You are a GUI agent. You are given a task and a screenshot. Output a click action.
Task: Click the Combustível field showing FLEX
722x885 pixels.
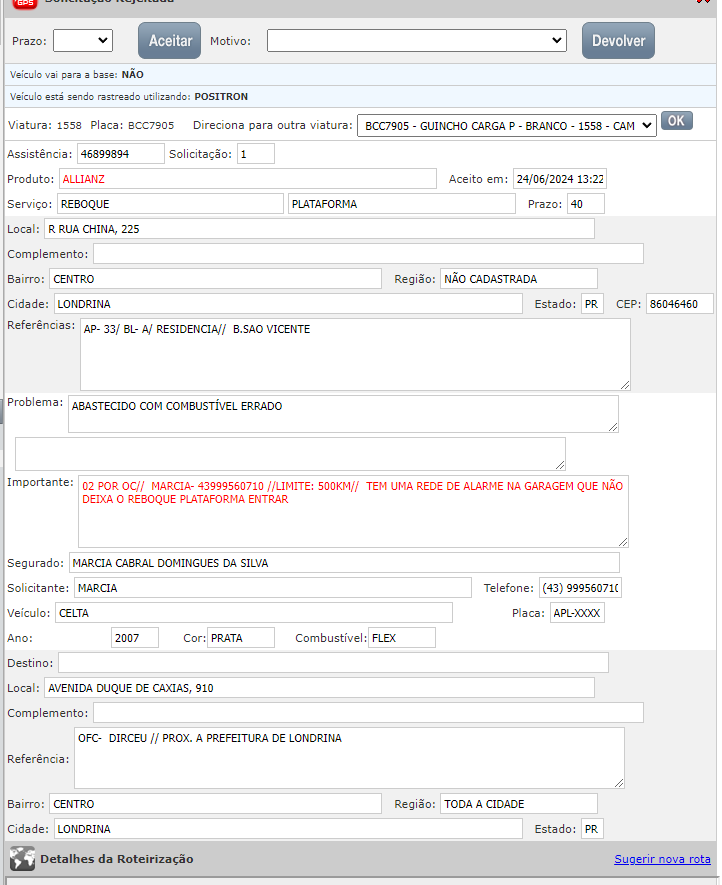tap(402, 638)
